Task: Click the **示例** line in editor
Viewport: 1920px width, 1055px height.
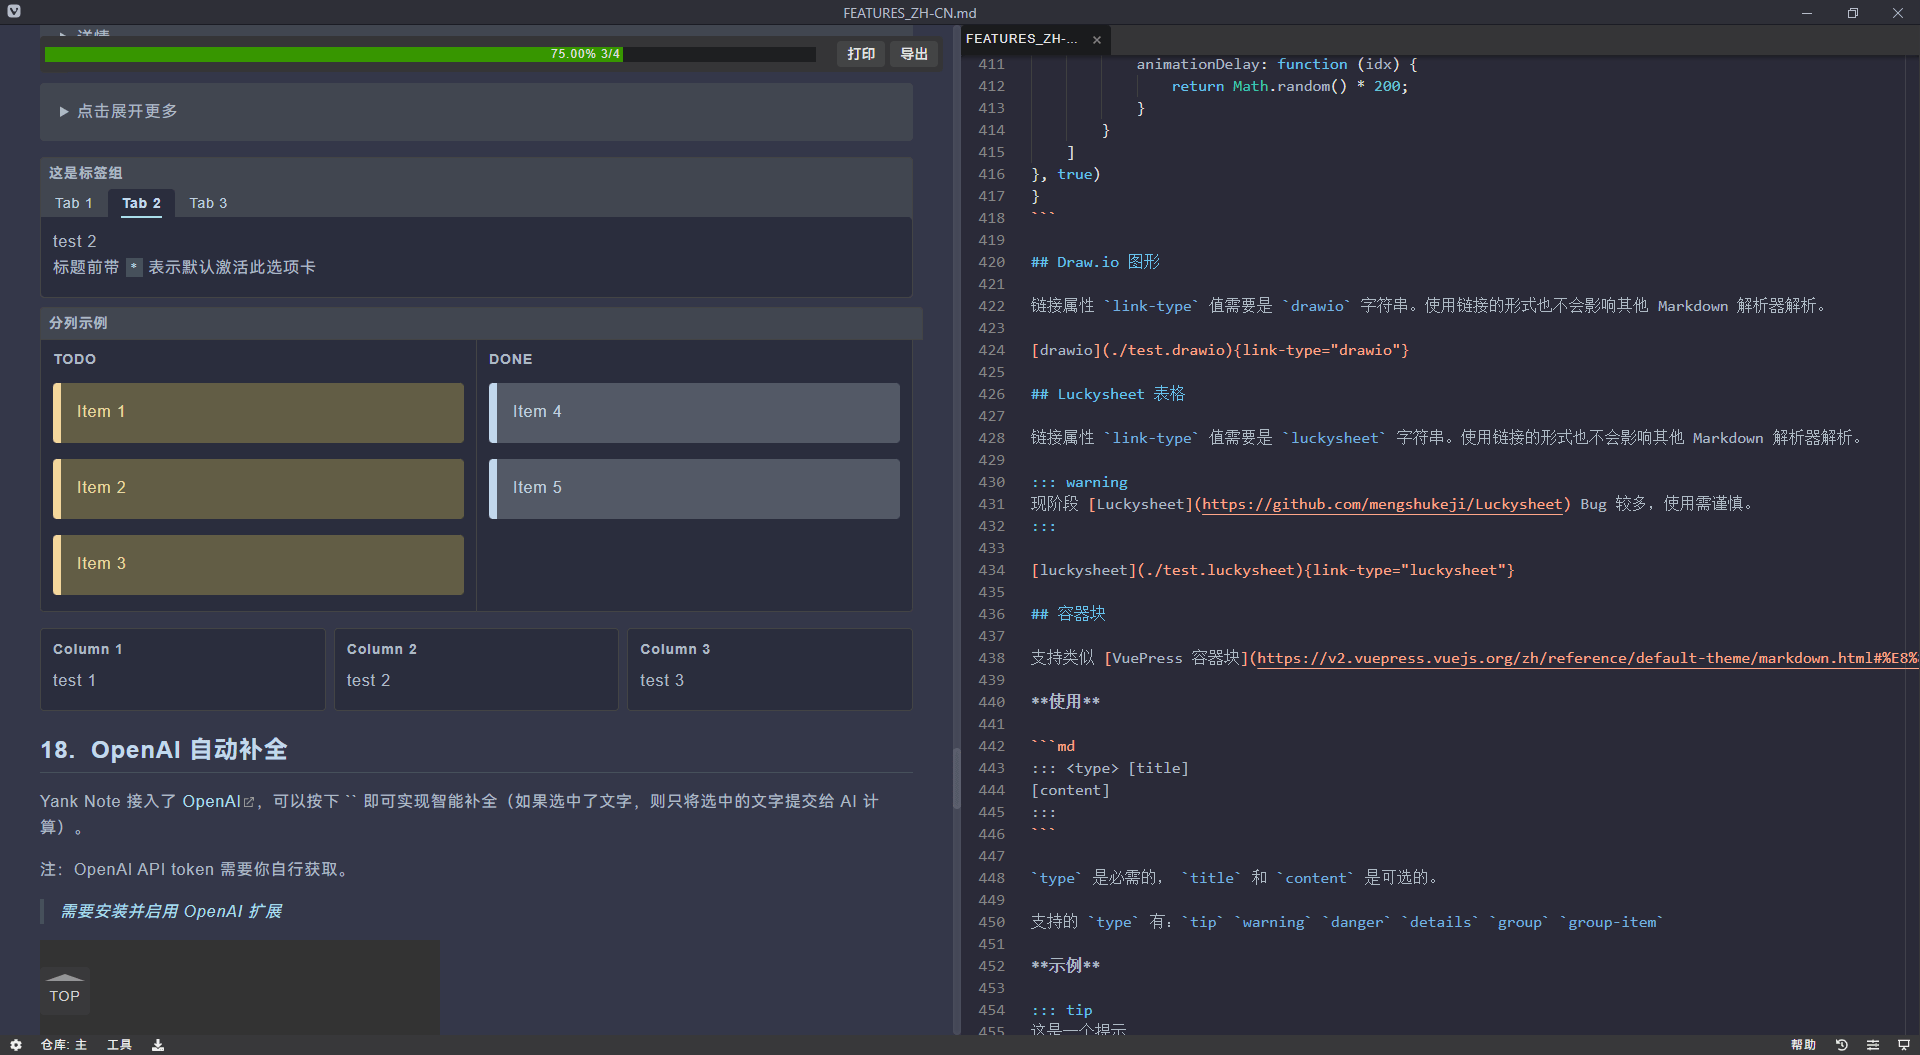Action: 1065,966
